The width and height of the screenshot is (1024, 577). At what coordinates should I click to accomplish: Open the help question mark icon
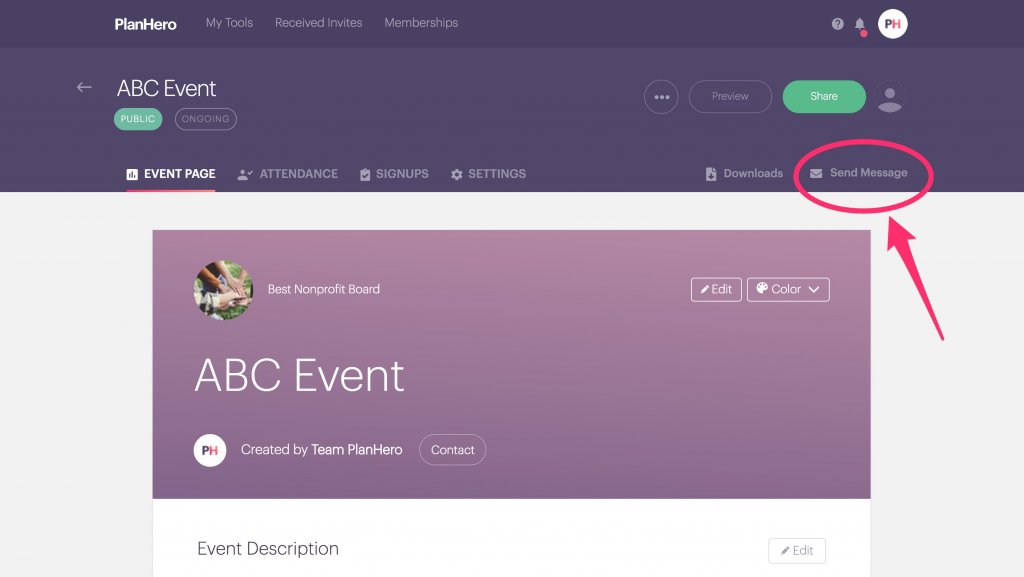pyautogui.click(x=838, y=23)
